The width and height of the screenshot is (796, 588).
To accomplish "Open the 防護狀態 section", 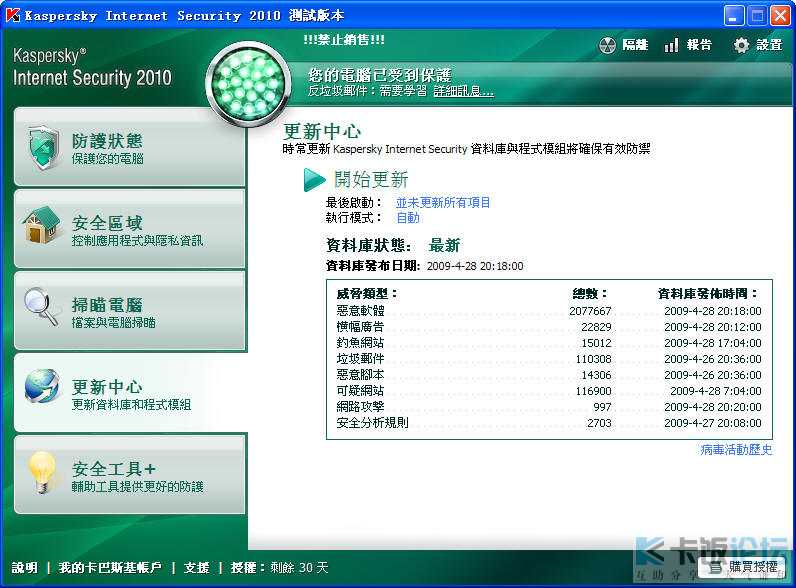I will tap(130, 147).
